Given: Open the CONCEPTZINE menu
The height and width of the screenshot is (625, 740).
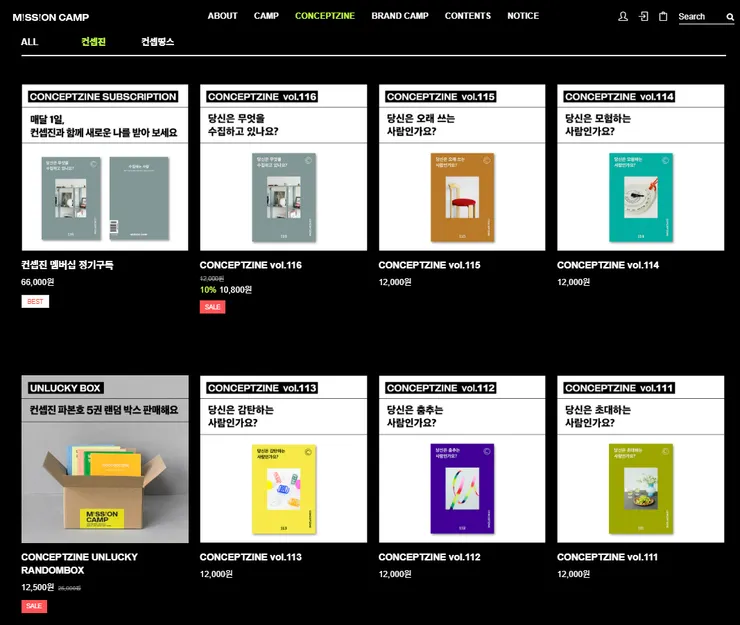Looking at the screenshot, I should 325,16.
